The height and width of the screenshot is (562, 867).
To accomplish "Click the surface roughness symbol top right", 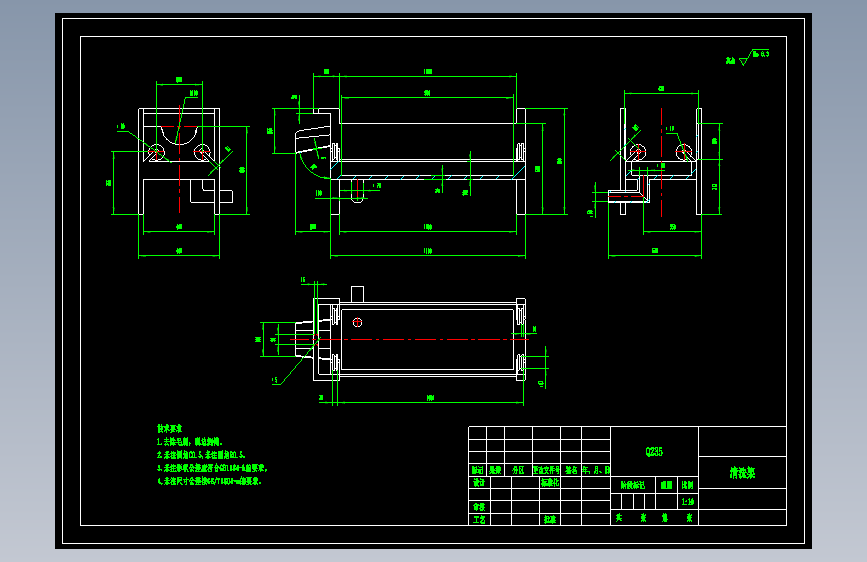I will (x=748, y=57).
